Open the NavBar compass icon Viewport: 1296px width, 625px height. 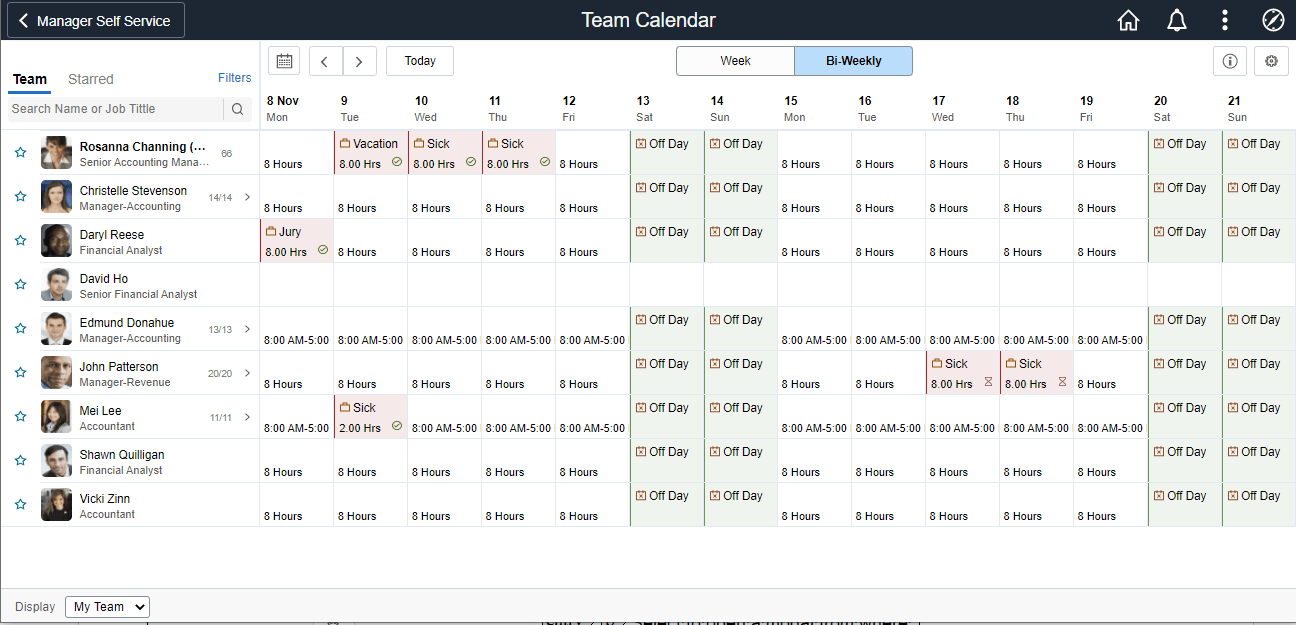pyautogui.click(x=1271, y=20)
